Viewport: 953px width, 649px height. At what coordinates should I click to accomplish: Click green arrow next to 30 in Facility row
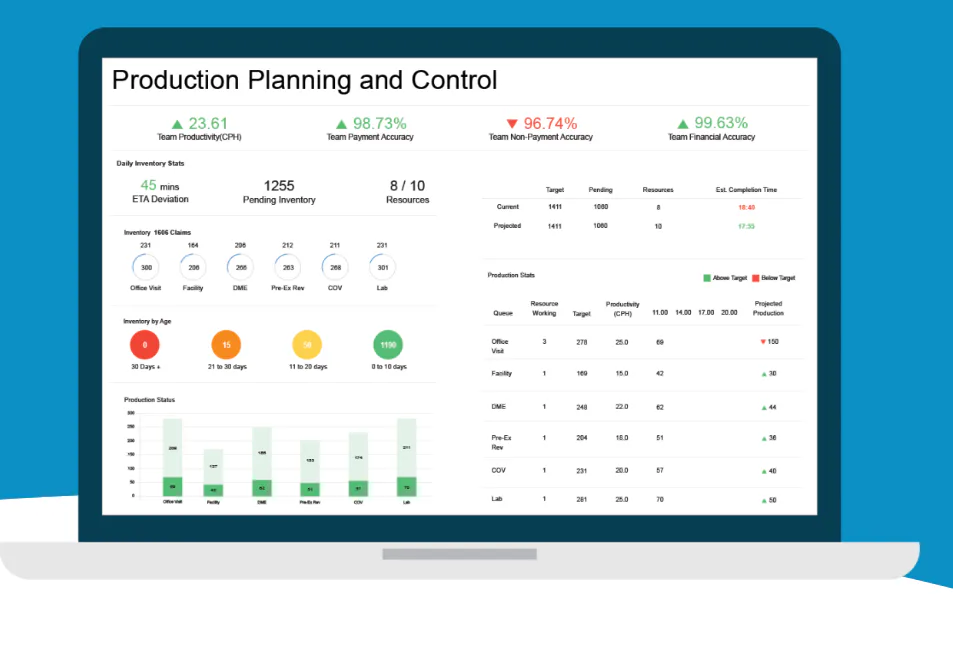[764, 374]
